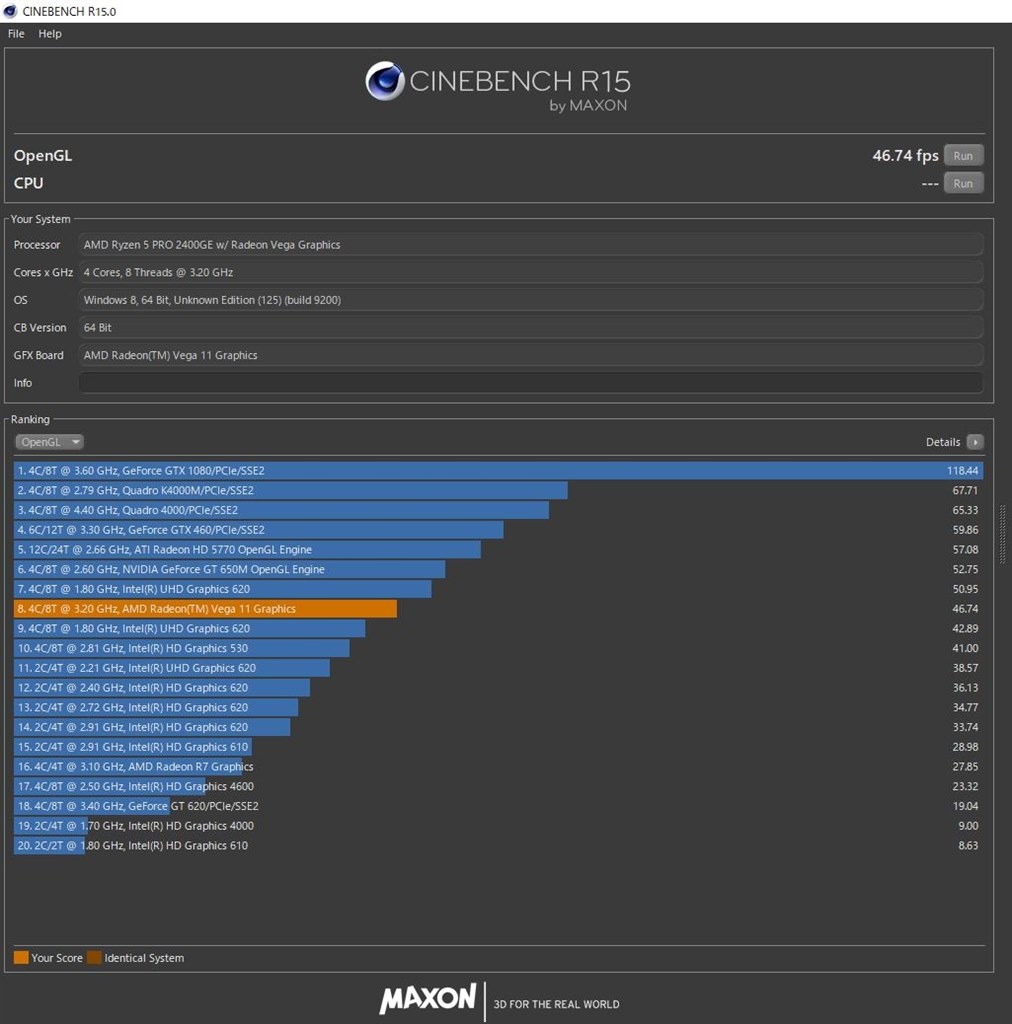Screen dimensions: 1012x1024
Task: Open the Help menu
Action: (50, 34)
